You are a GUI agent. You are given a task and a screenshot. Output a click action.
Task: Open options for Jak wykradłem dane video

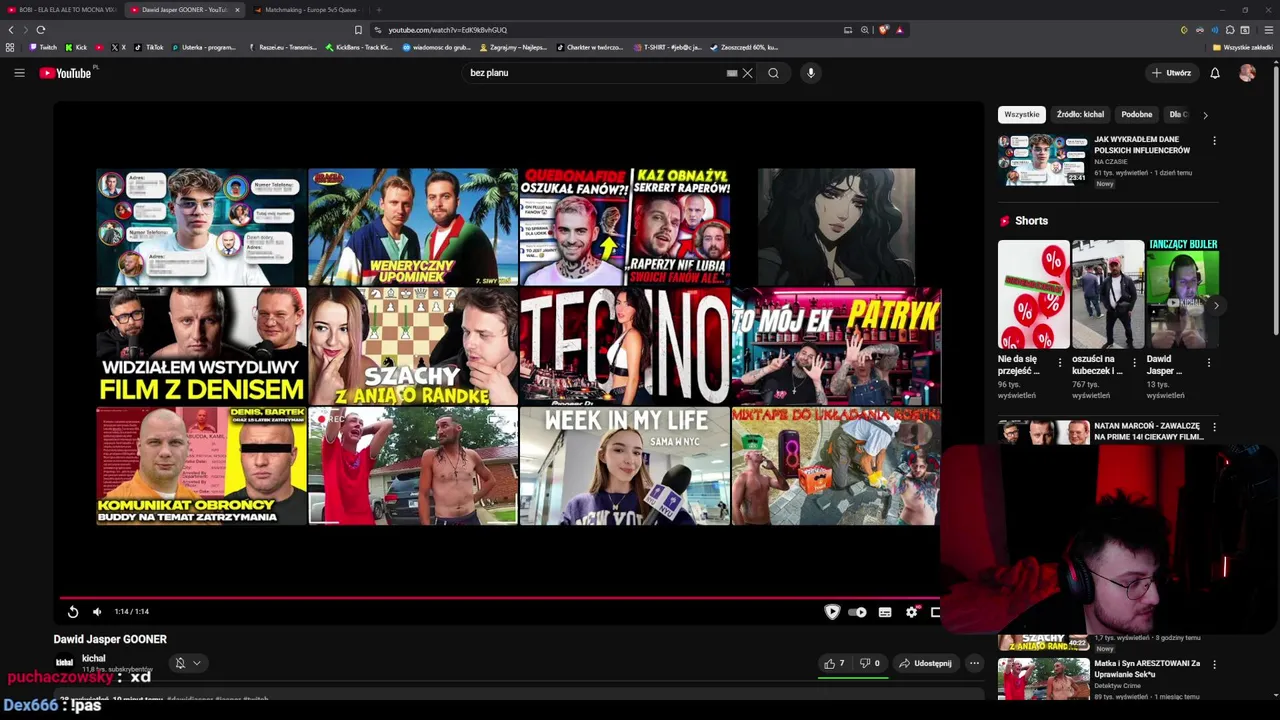pos(1214,141)
